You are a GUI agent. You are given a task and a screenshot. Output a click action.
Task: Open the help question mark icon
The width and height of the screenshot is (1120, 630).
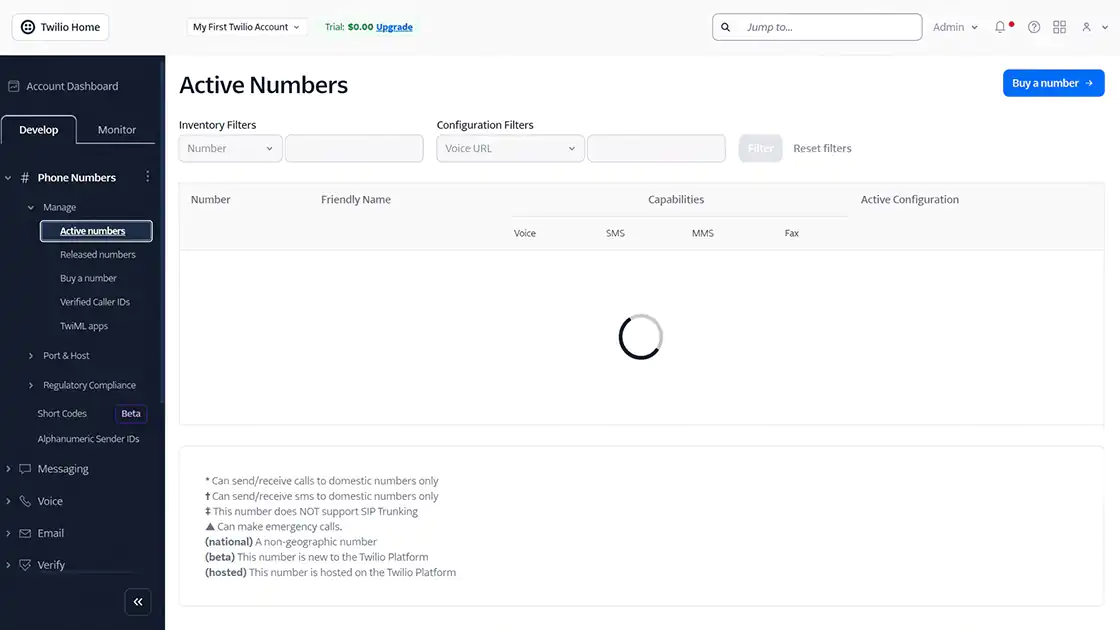[x=1034, y=27]
